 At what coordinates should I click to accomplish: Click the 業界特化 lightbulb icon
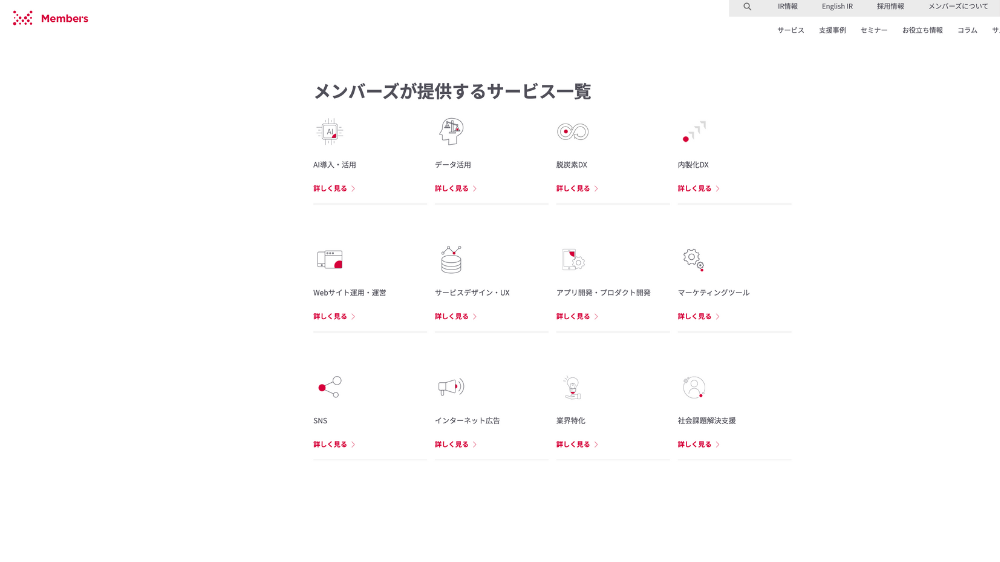pos(572,387)
